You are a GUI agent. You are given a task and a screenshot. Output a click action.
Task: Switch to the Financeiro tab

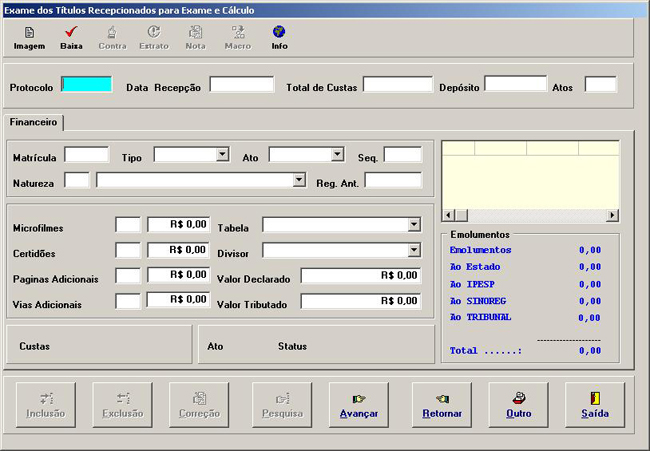click(34, 122)
